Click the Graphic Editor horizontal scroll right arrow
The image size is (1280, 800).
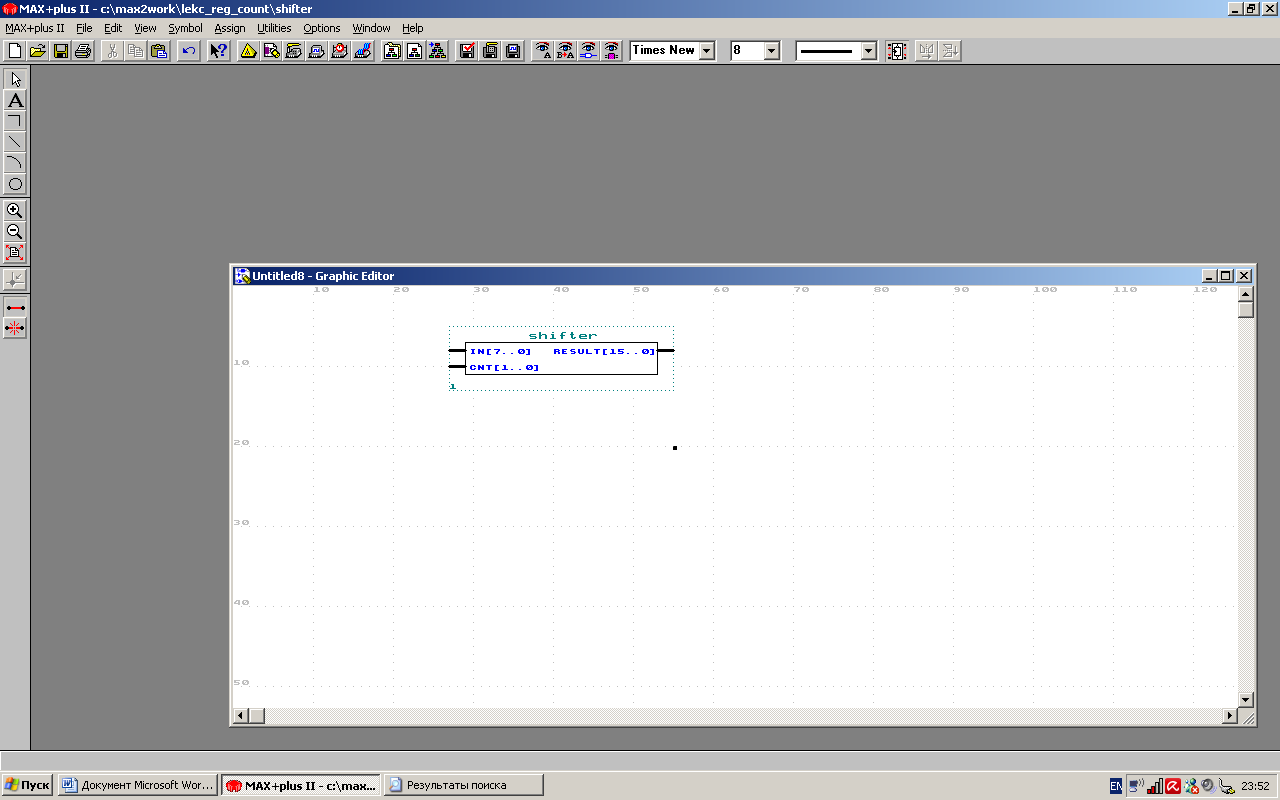[x=1230, y=716]
